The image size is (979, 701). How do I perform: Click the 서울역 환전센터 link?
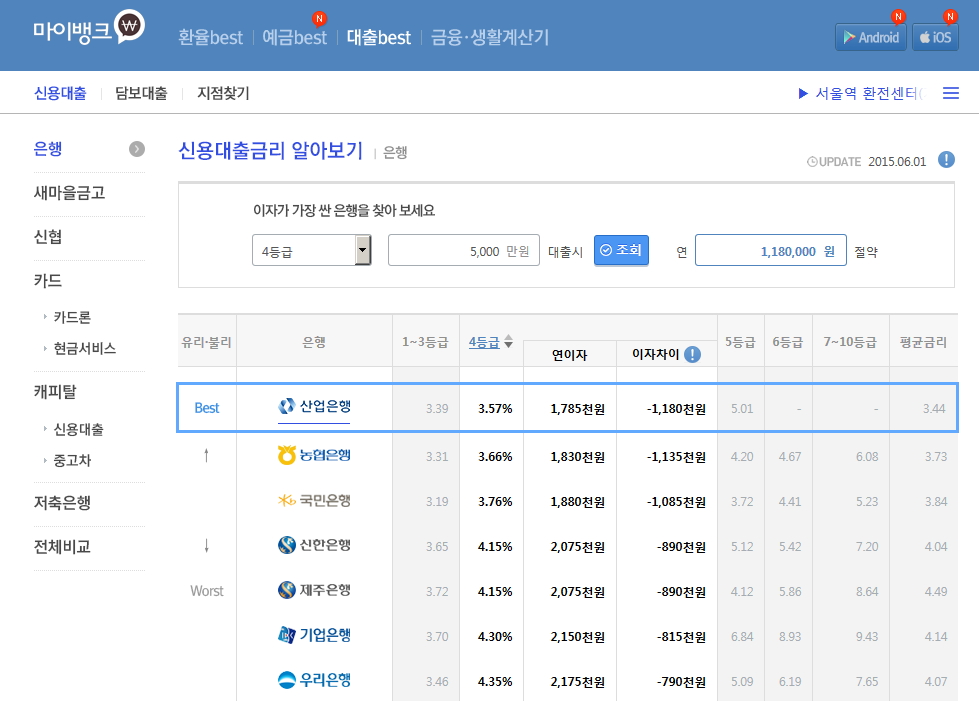tap(866, 94)
